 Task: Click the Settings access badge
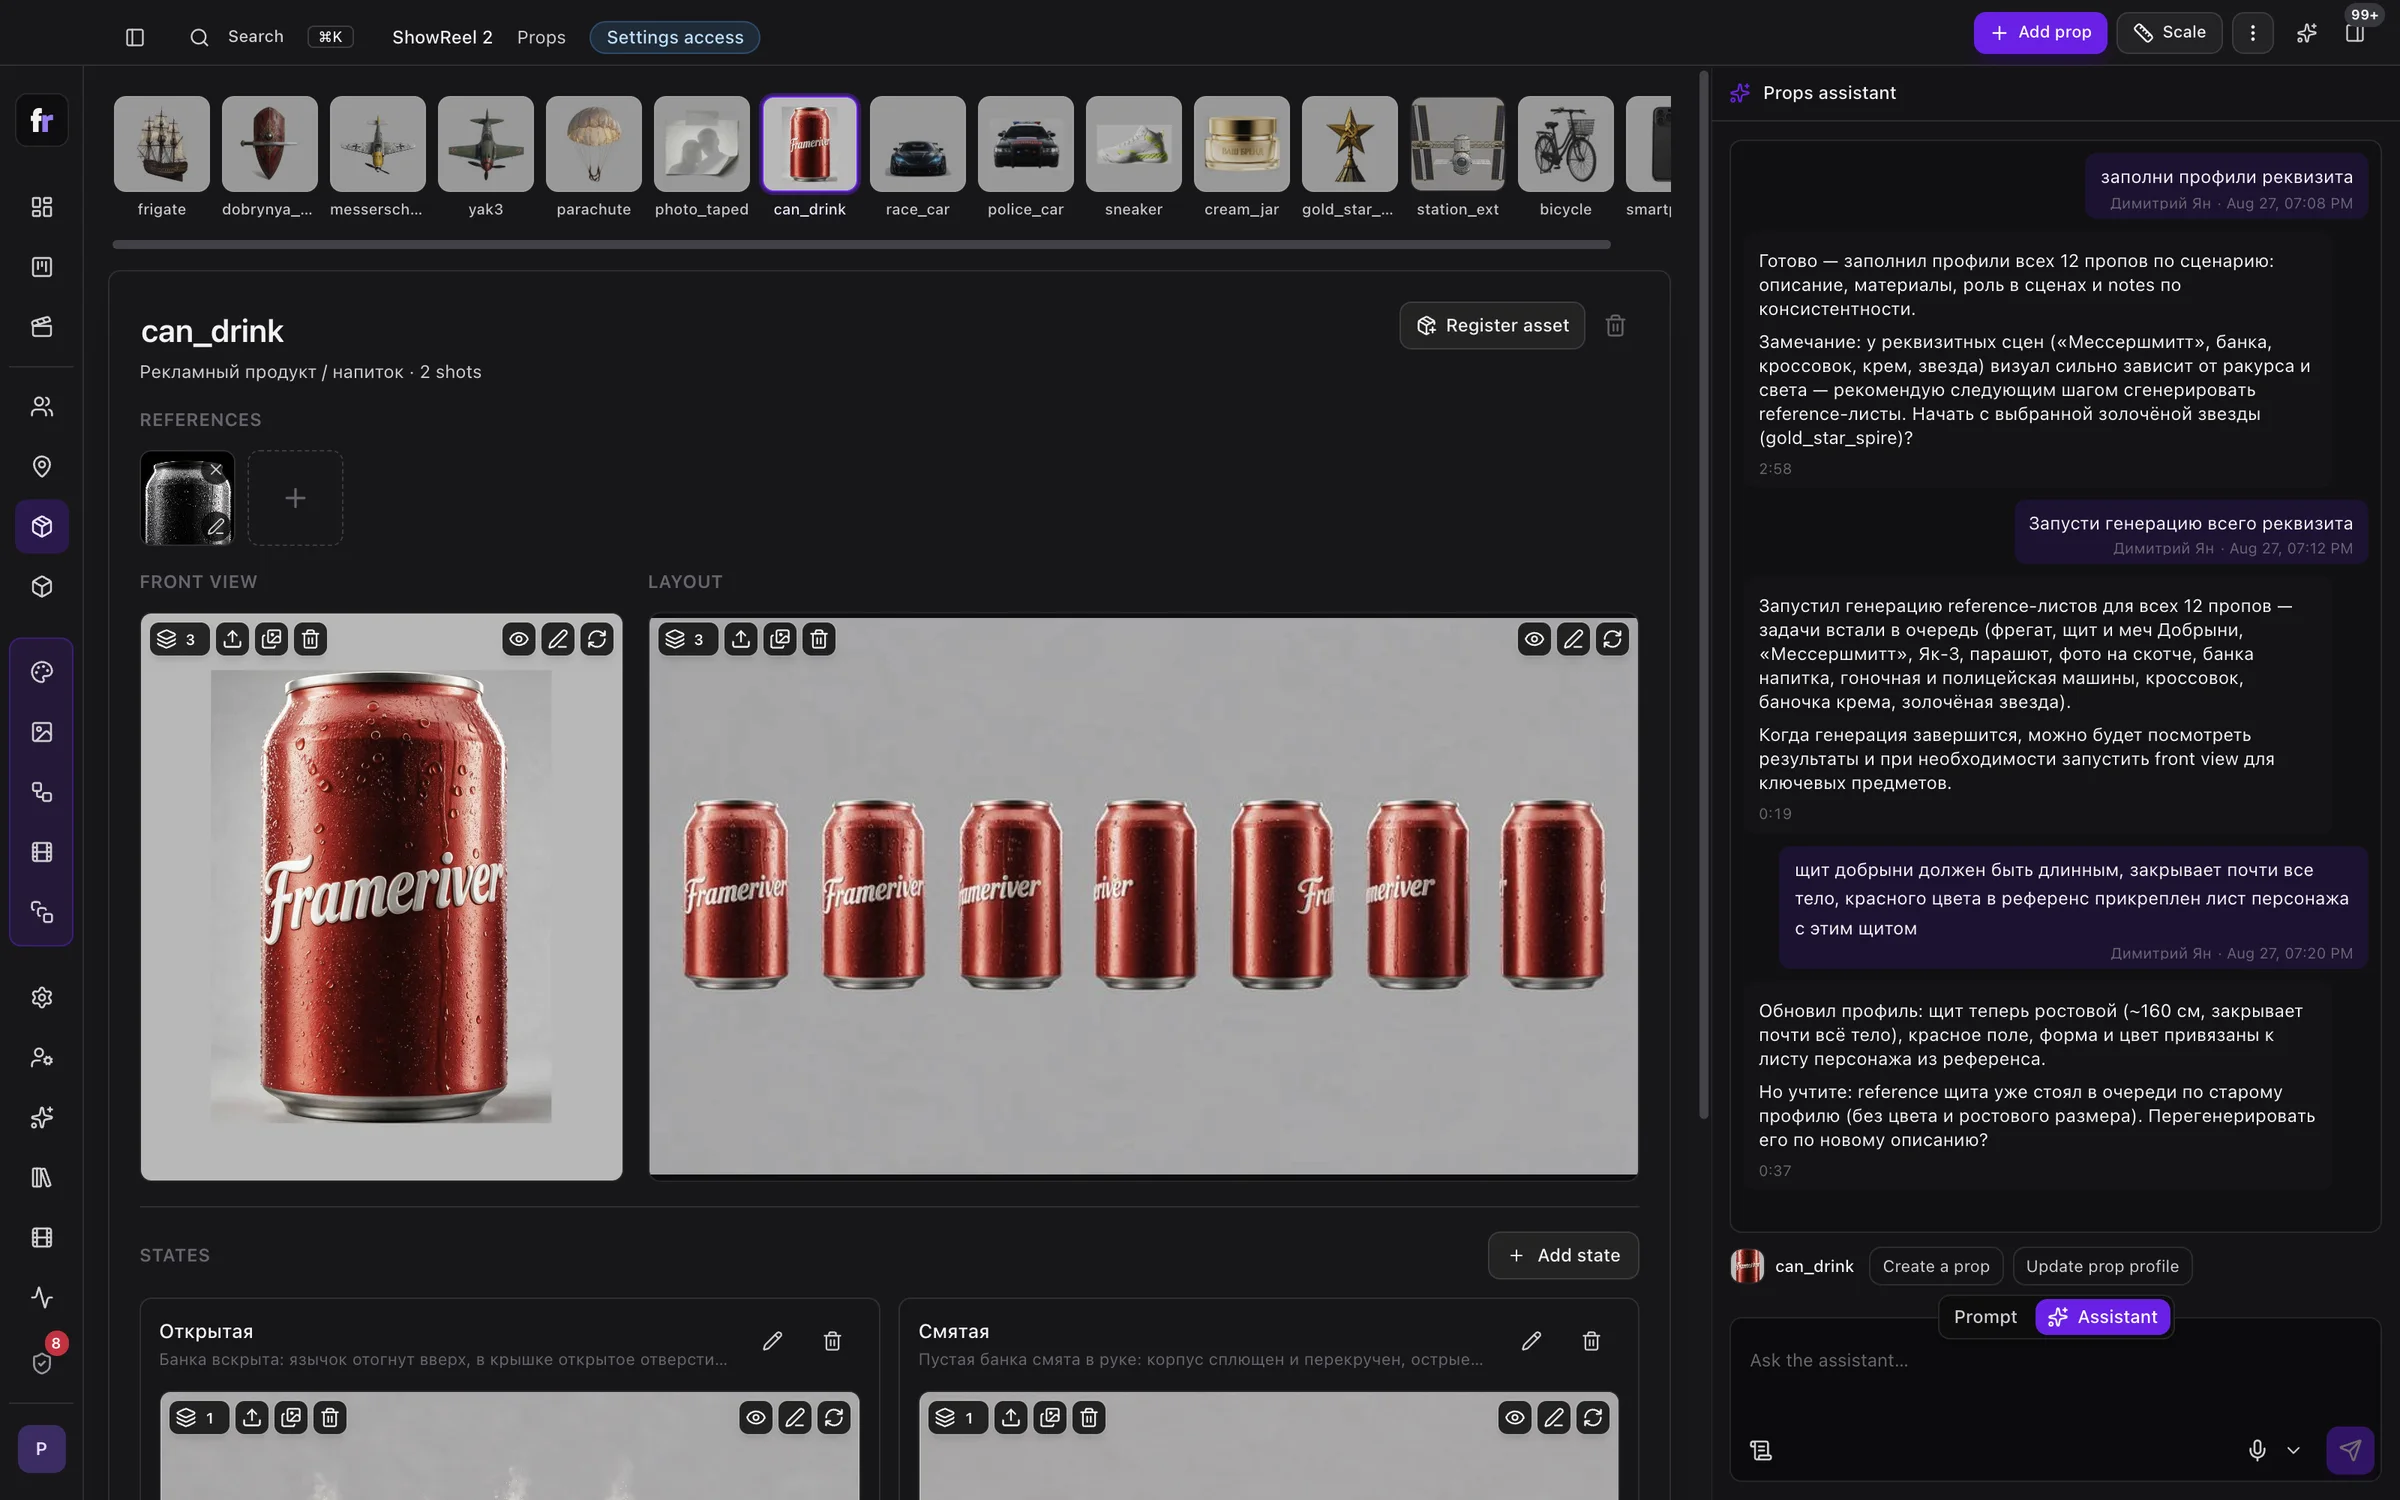point(675,37)
